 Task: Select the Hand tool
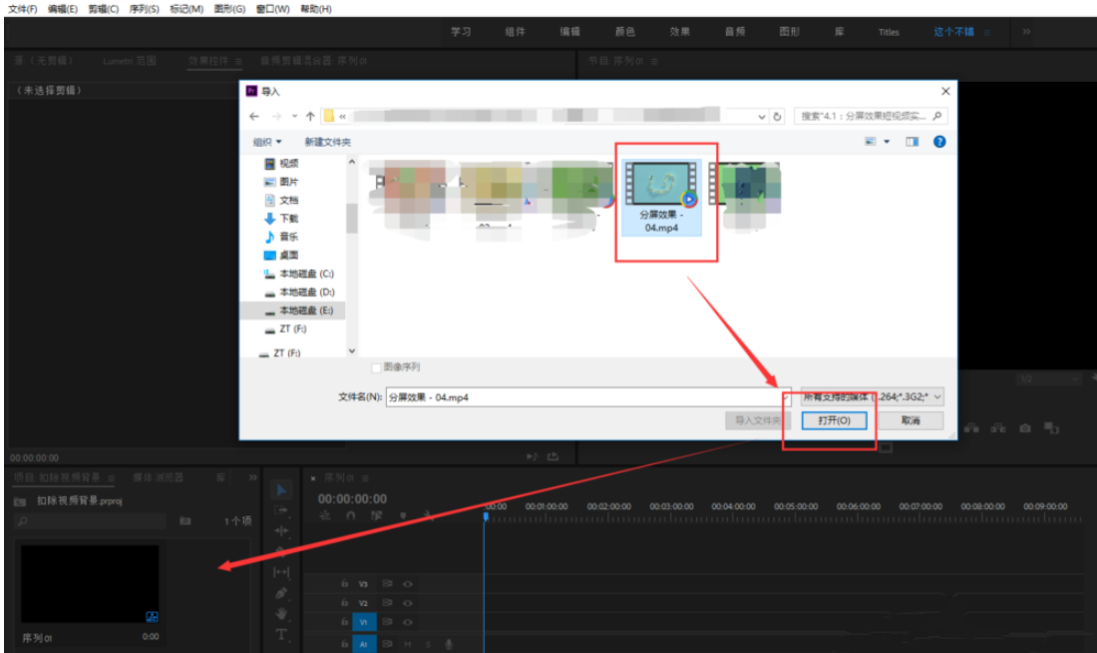pyautogui.click(x=281, y=614)
